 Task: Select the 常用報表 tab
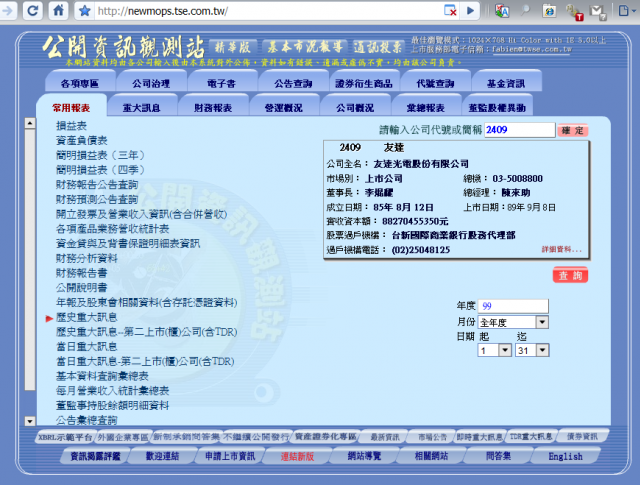[71, 108]
